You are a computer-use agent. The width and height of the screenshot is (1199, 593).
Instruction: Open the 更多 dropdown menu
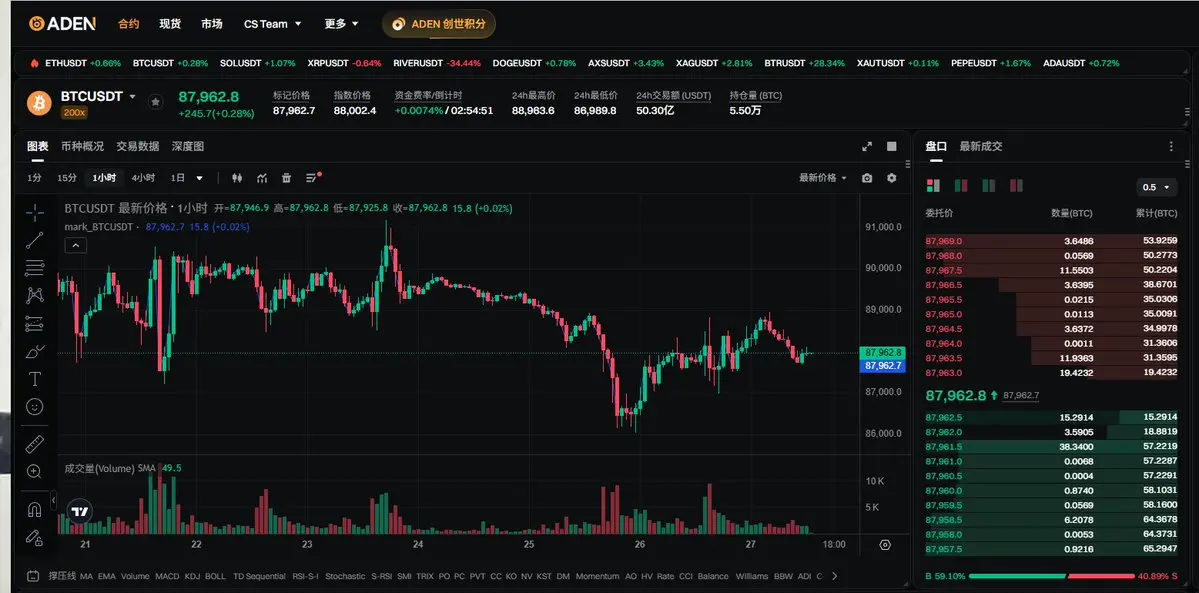(342, 24)
